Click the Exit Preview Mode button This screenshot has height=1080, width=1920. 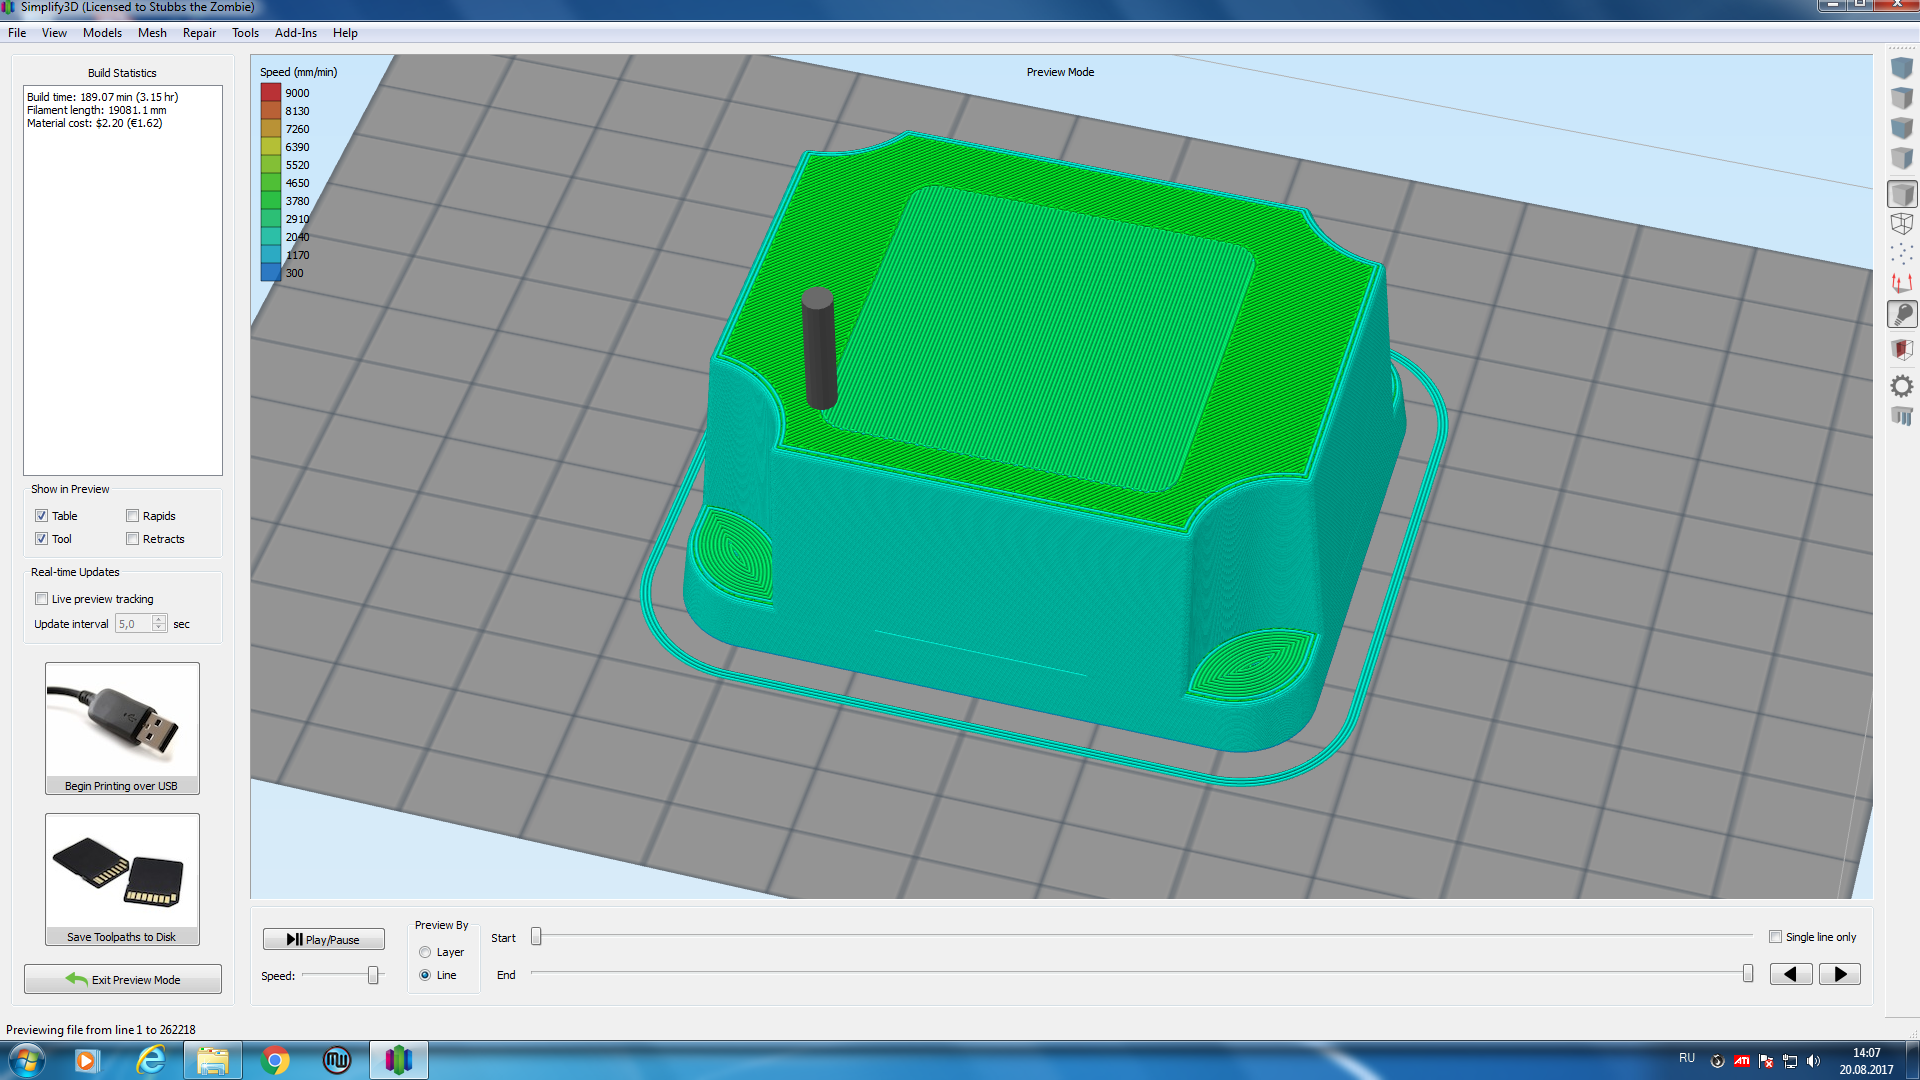[123, 979]
